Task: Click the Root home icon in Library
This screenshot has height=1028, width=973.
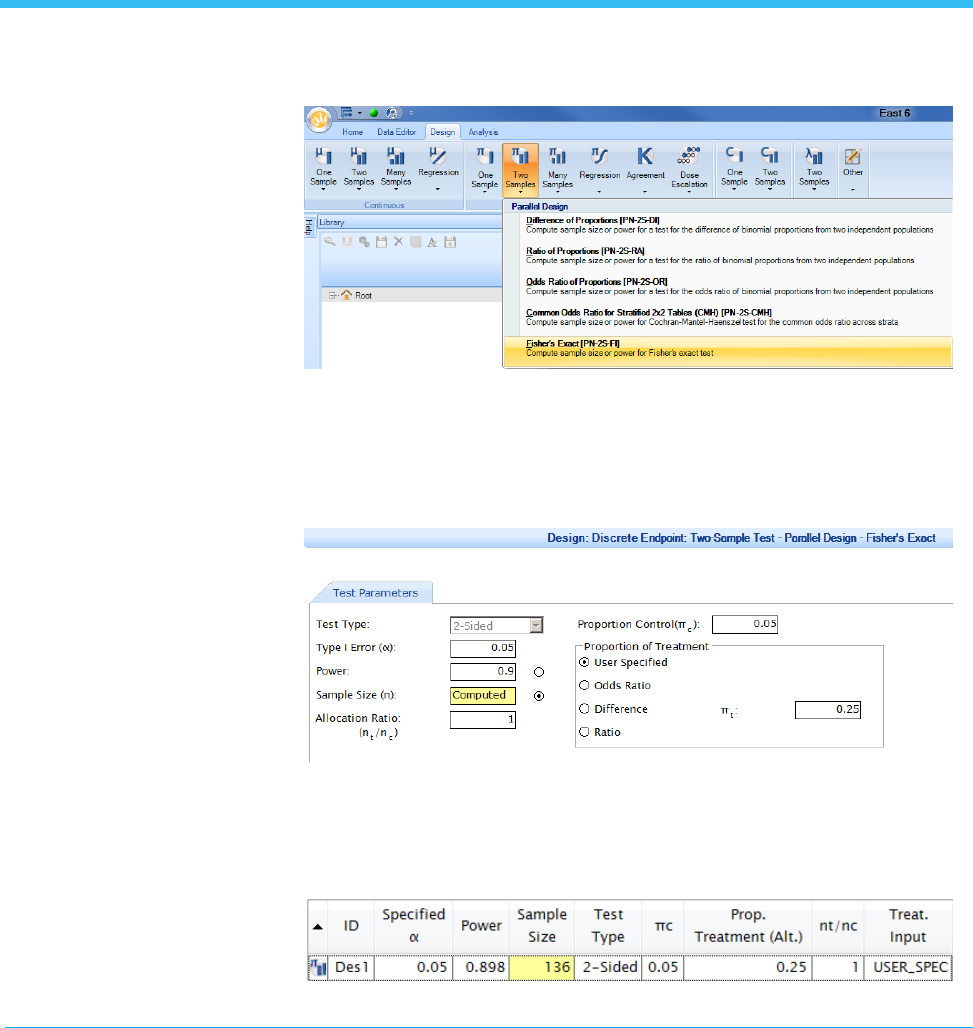Action: (x=347, y=295)
